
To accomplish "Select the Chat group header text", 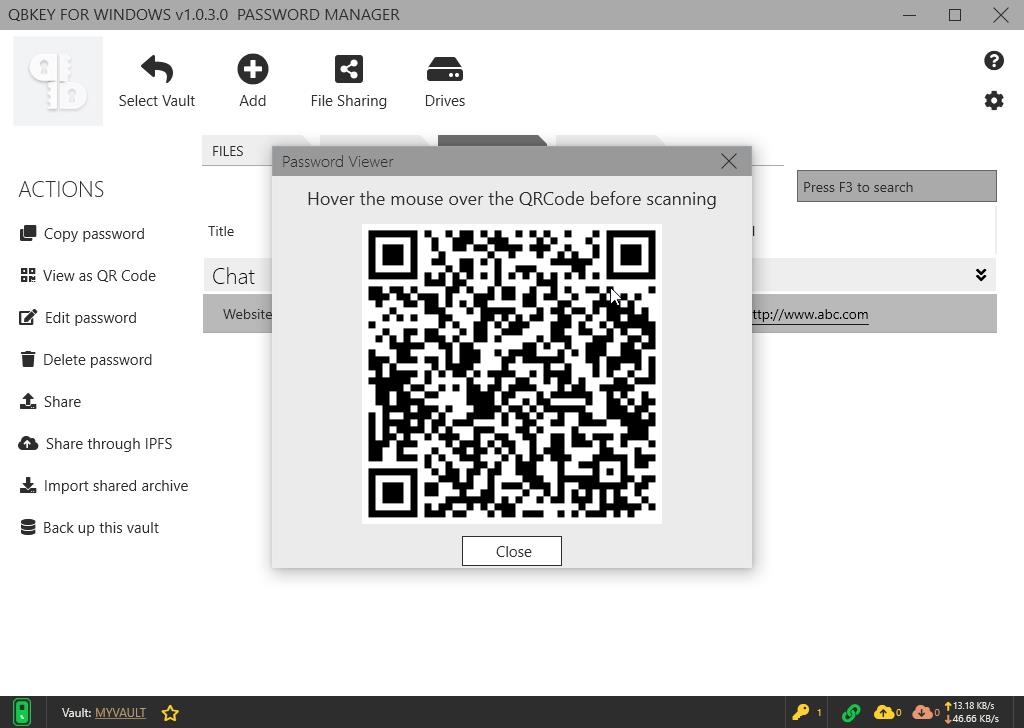I will (233, 276).
